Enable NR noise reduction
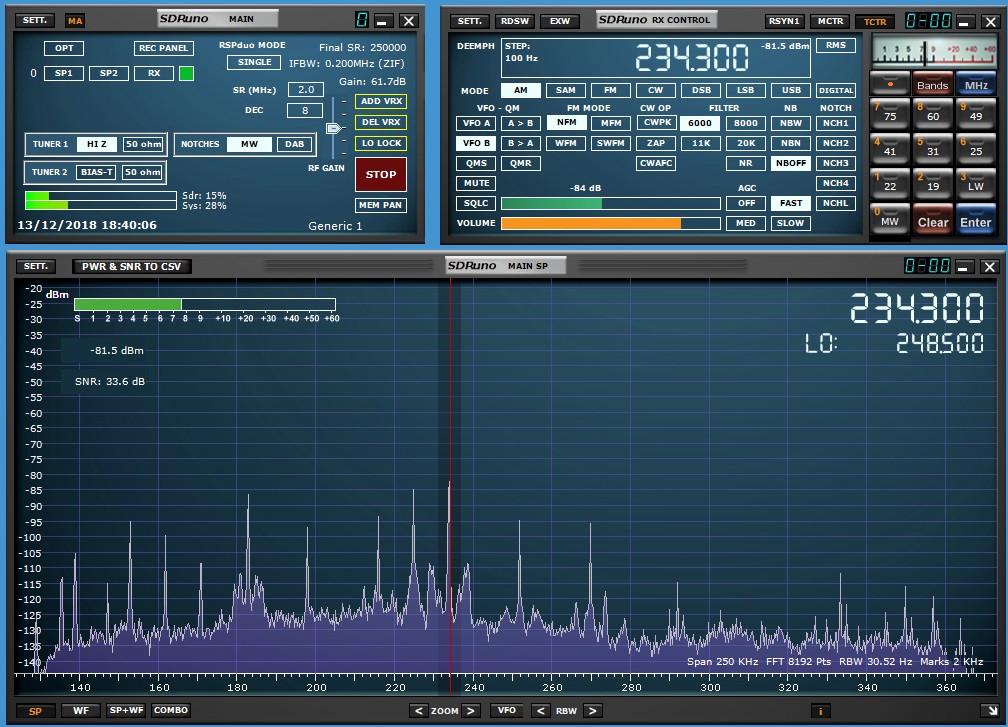This screenshot has width=1008, height=727. 746,163
